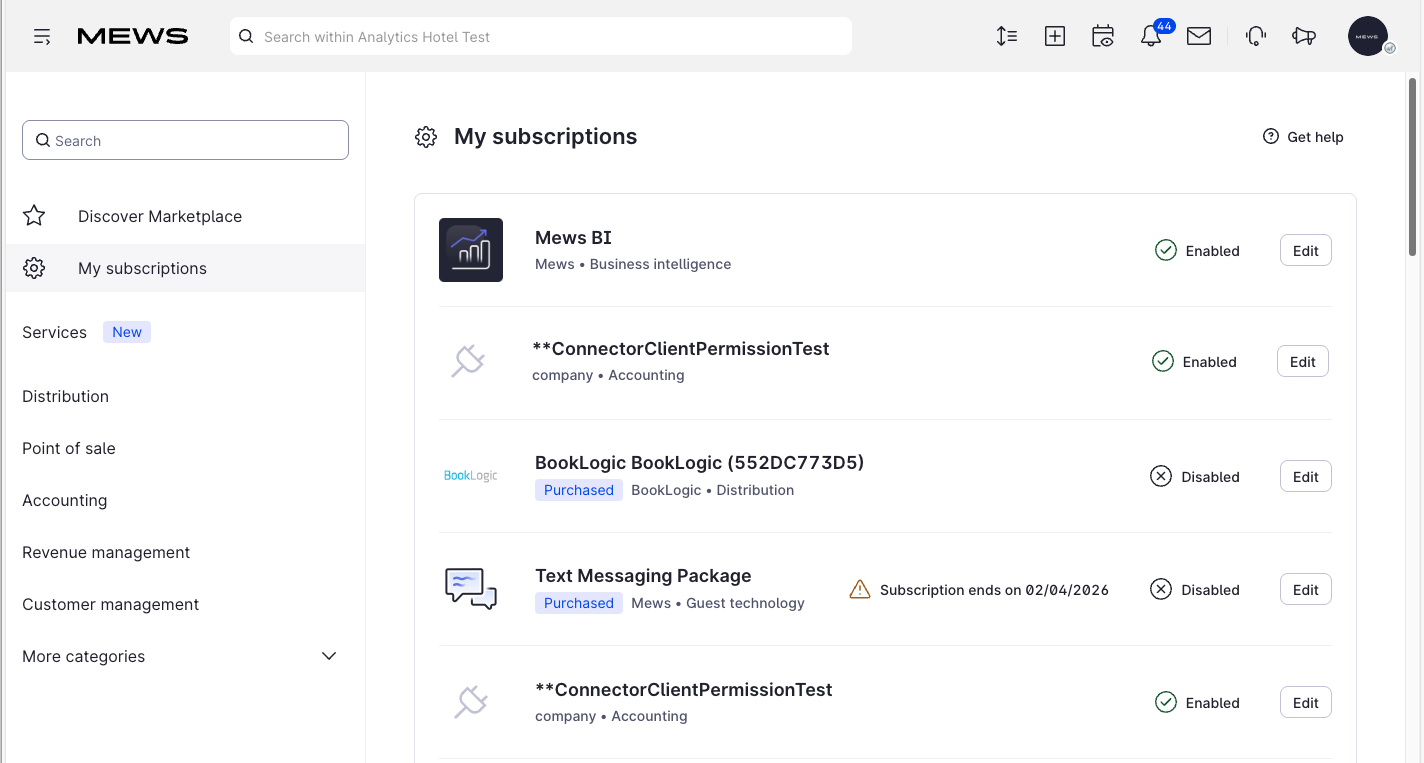The width and height of the screenshot is (1424, 763).
Task: Edit the BookLogic subscription
Action: pos(1306,476)
